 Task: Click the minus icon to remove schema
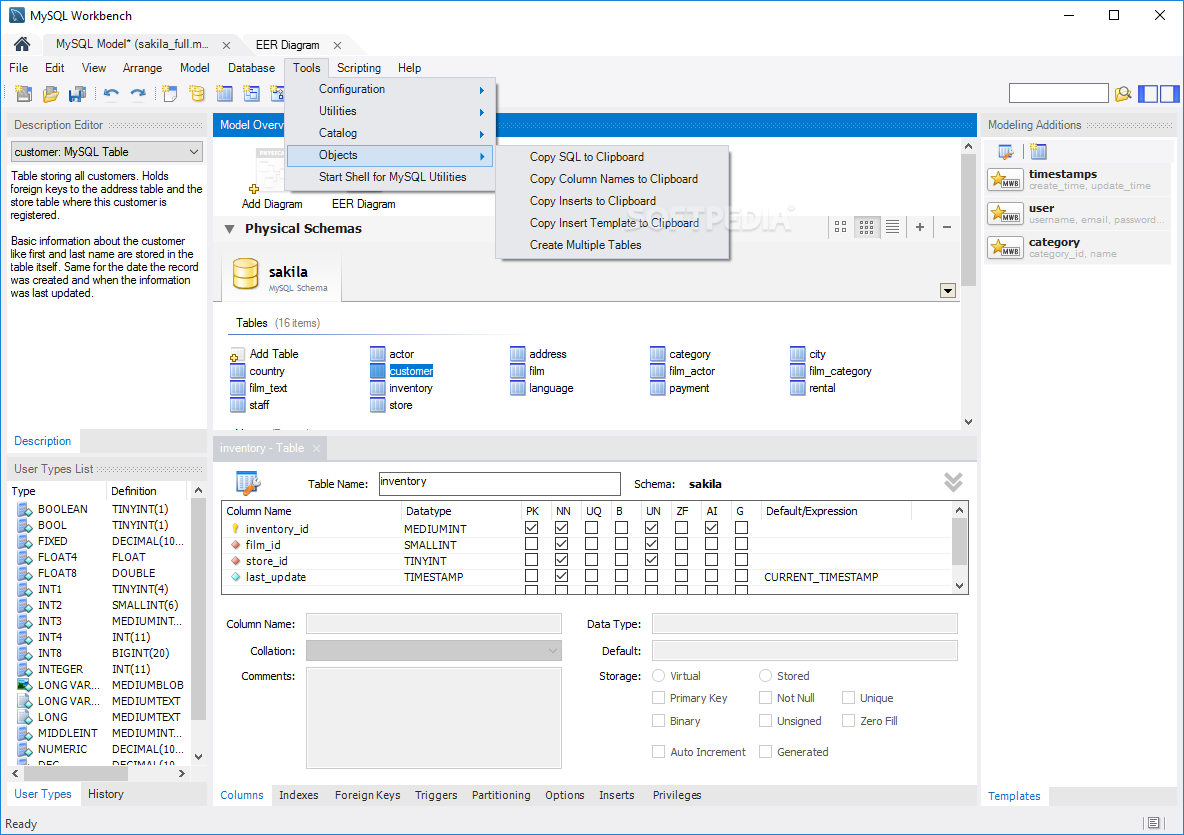pyautogui.click(x=947, y=227)
